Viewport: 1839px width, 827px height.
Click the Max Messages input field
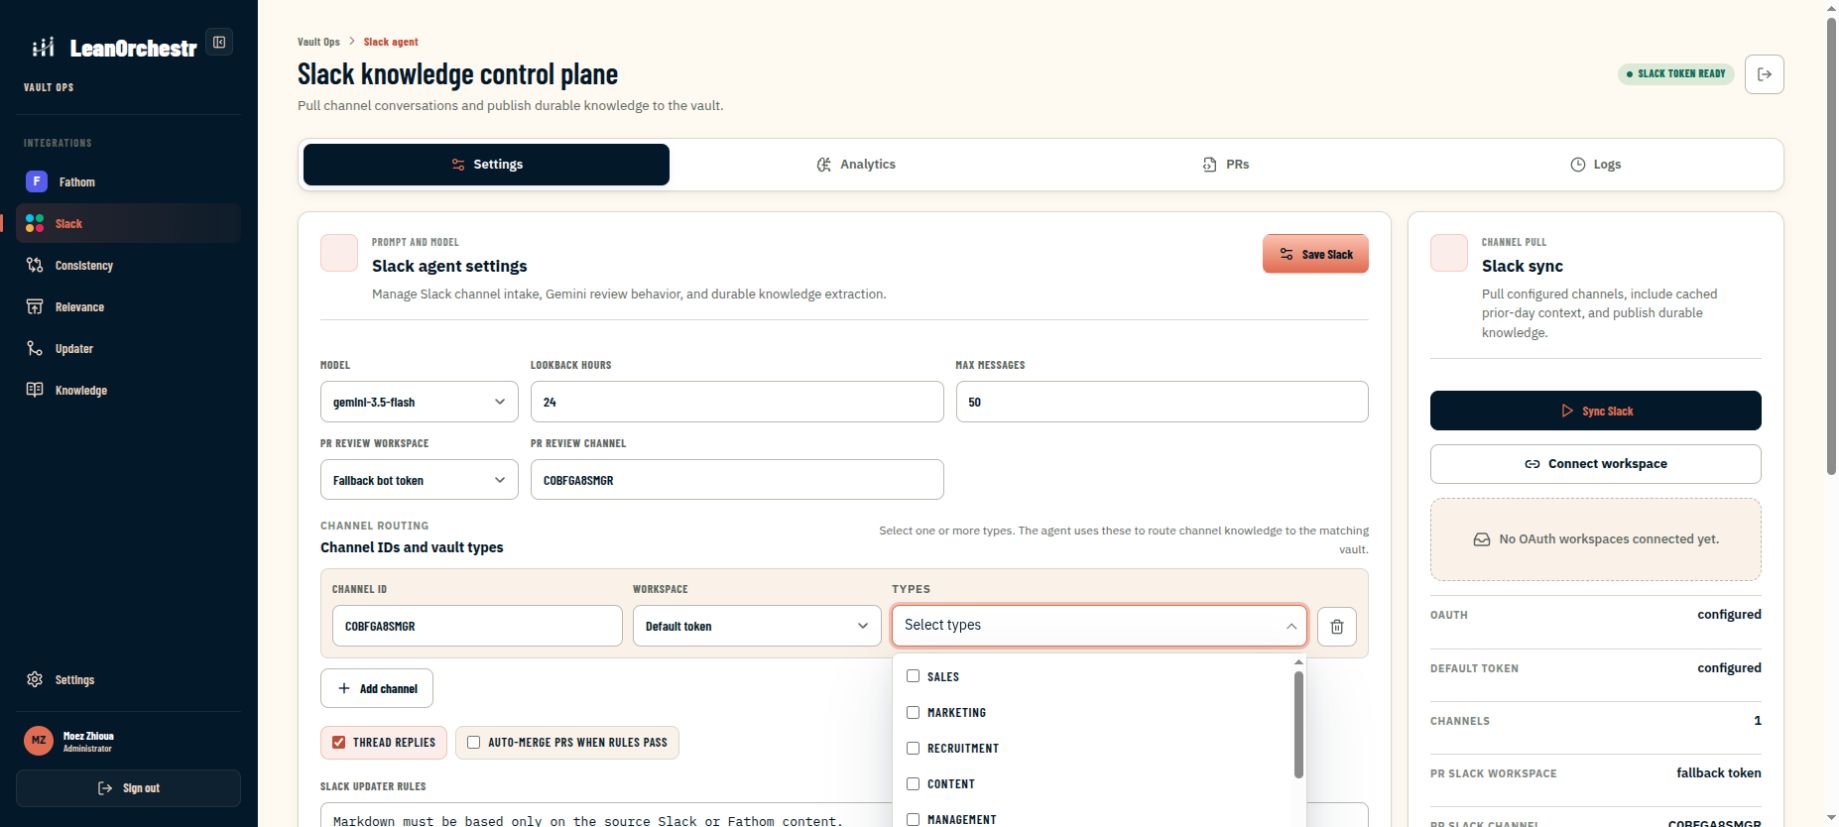[1162, 402]
